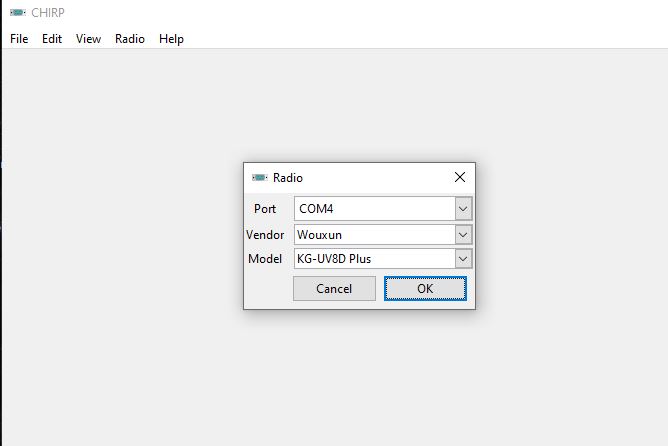Cancel the radio selection dialog
Viewport: 668px width, 446px height.
[x=334, y=289]
